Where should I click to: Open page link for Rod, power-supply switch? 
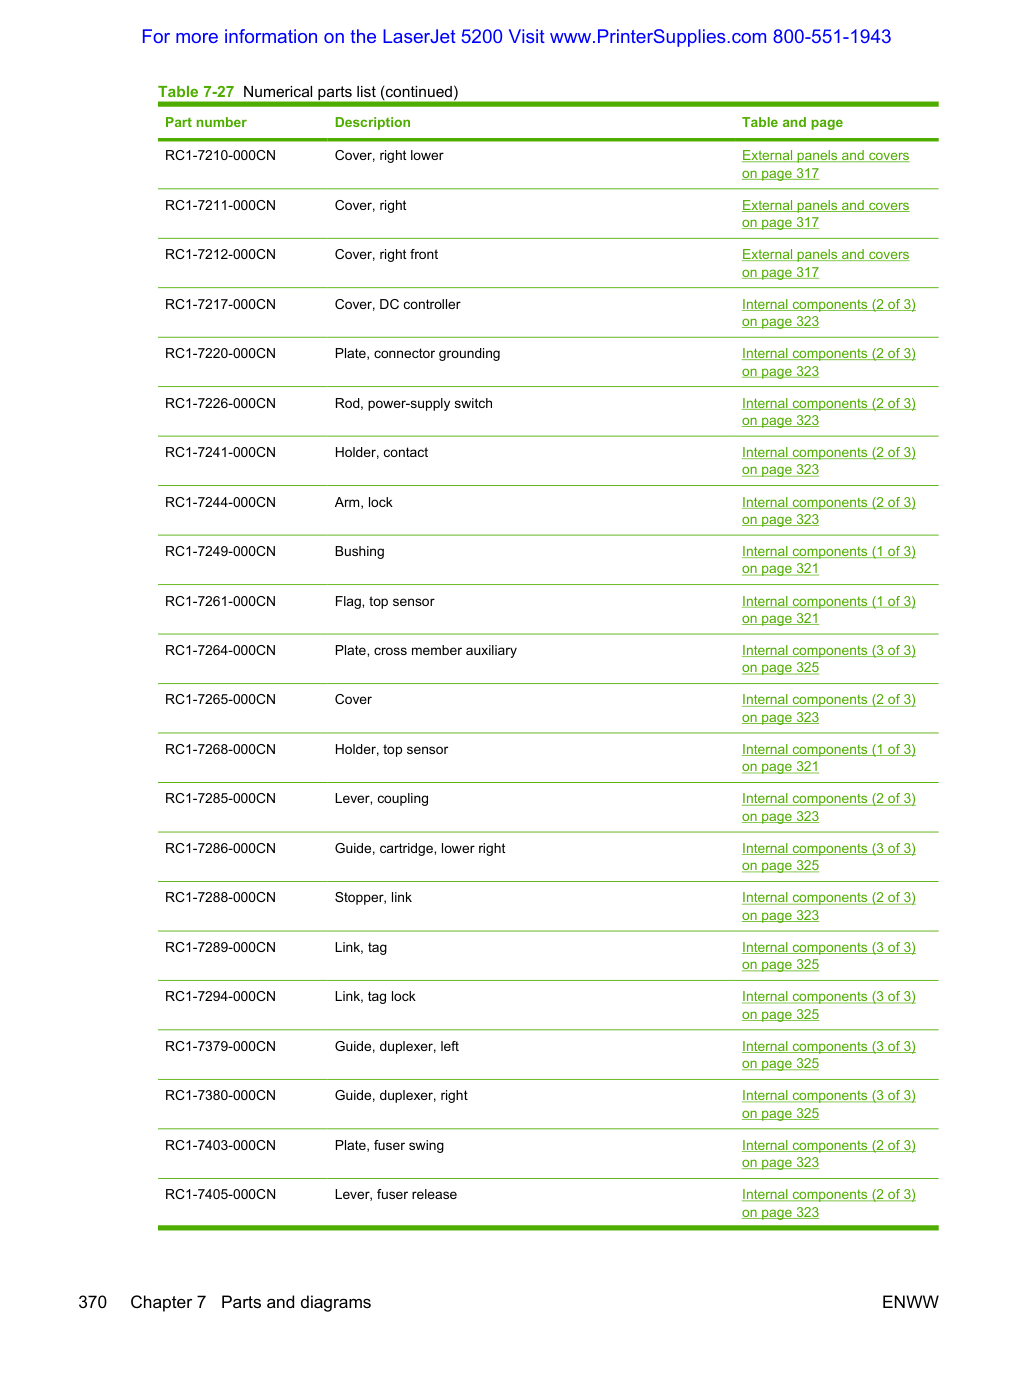point(828,412)
